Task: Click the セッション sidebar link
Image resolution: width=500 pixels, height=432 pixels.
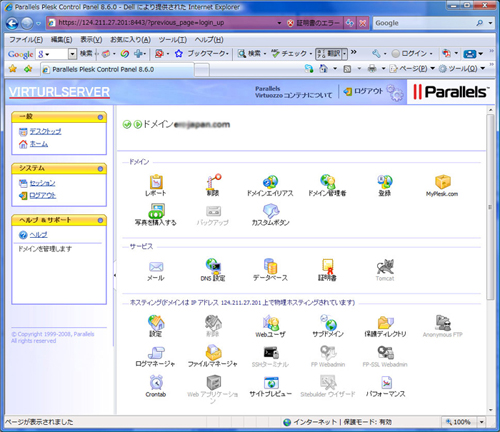Action: 42,183
